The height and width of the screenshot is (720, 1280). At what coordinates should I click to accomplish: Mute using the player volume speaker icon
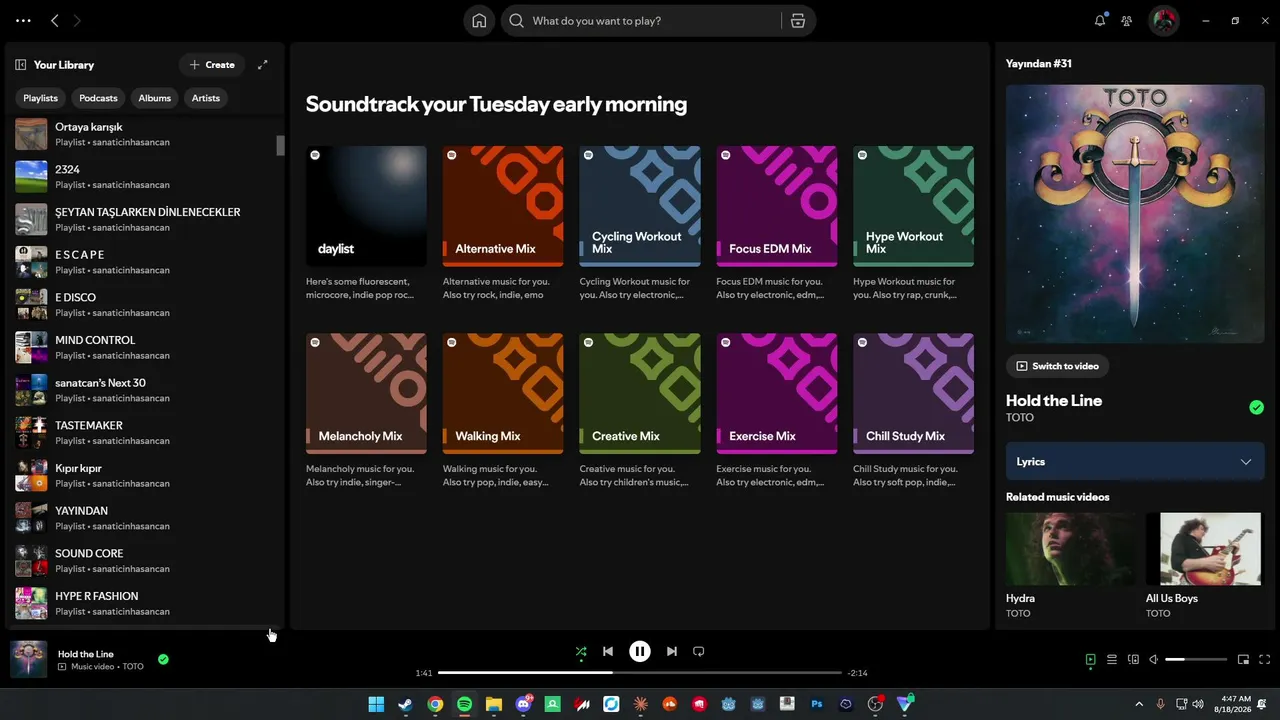1154,659
